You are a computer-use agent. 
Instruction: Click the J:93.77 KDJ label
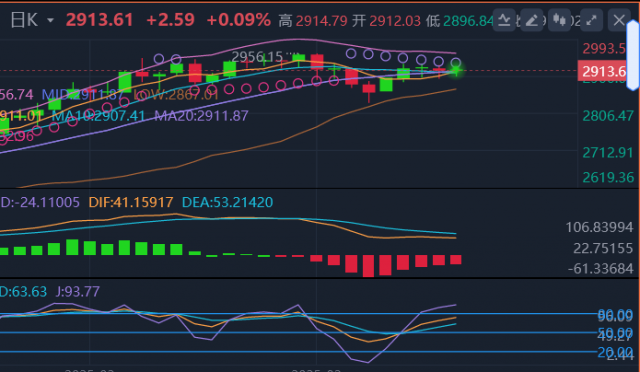tap(78, 292)
